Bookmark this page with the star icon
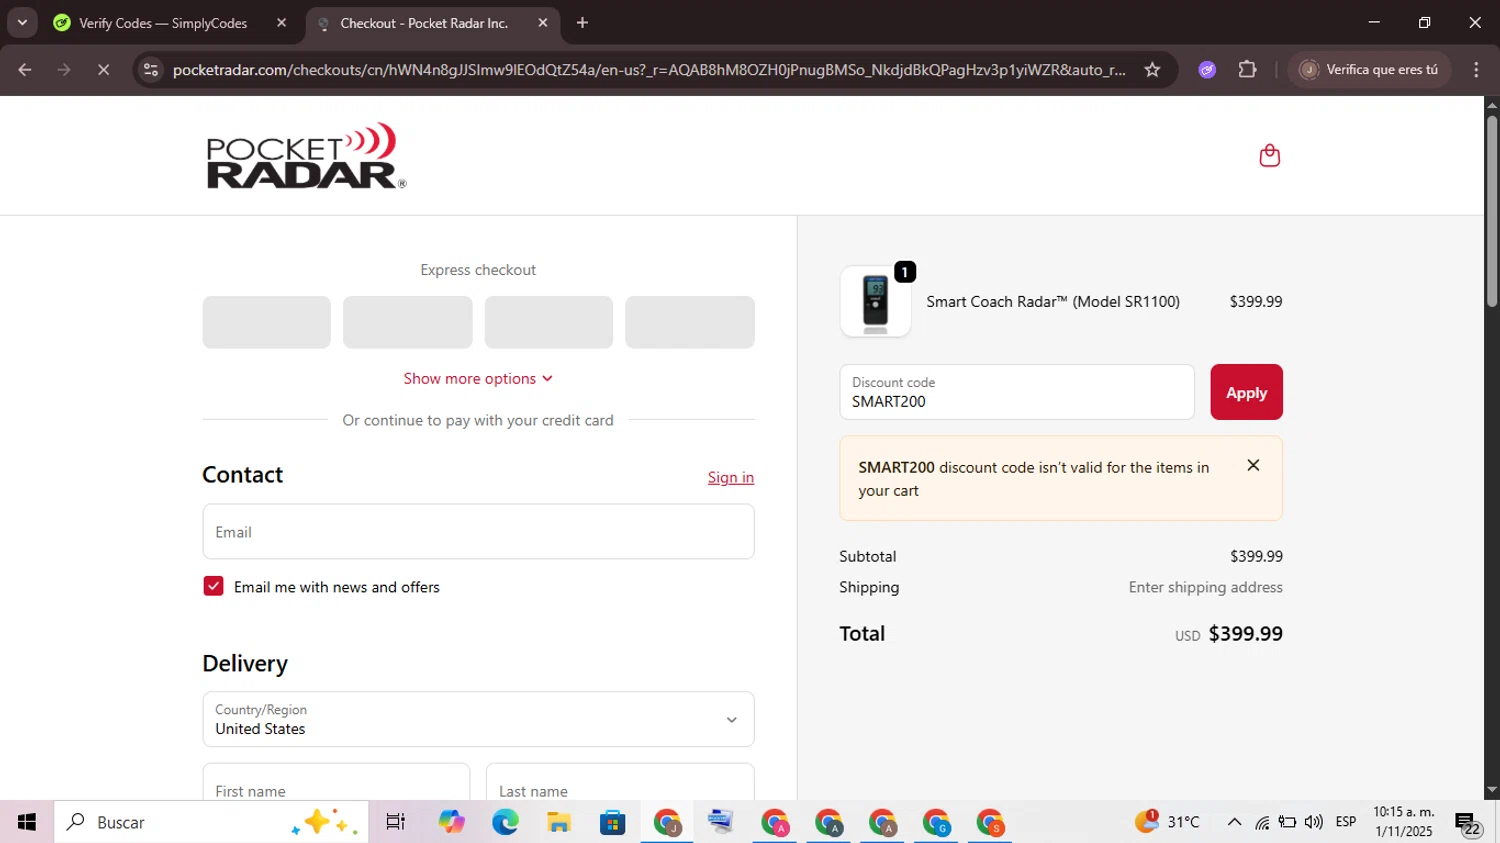 pos(1152,69)
